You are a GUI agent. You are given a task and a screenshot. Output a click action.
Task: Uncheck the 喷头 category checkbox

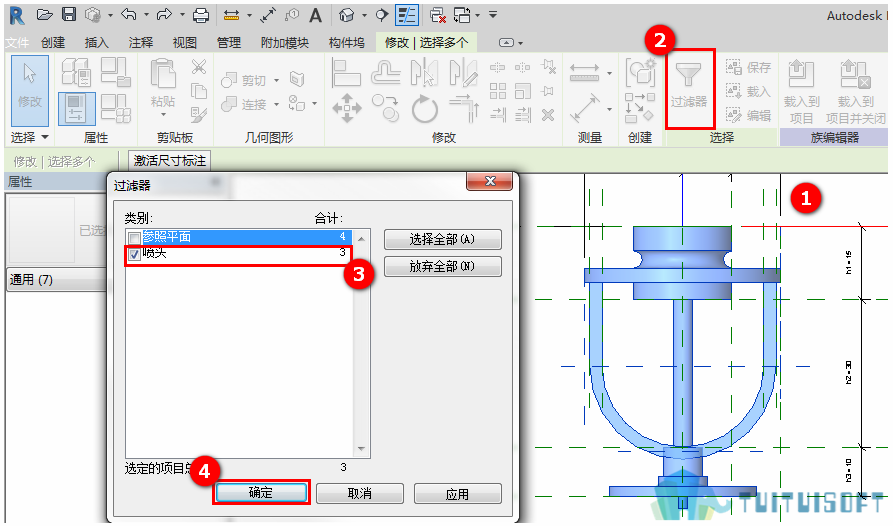point(134,254)
